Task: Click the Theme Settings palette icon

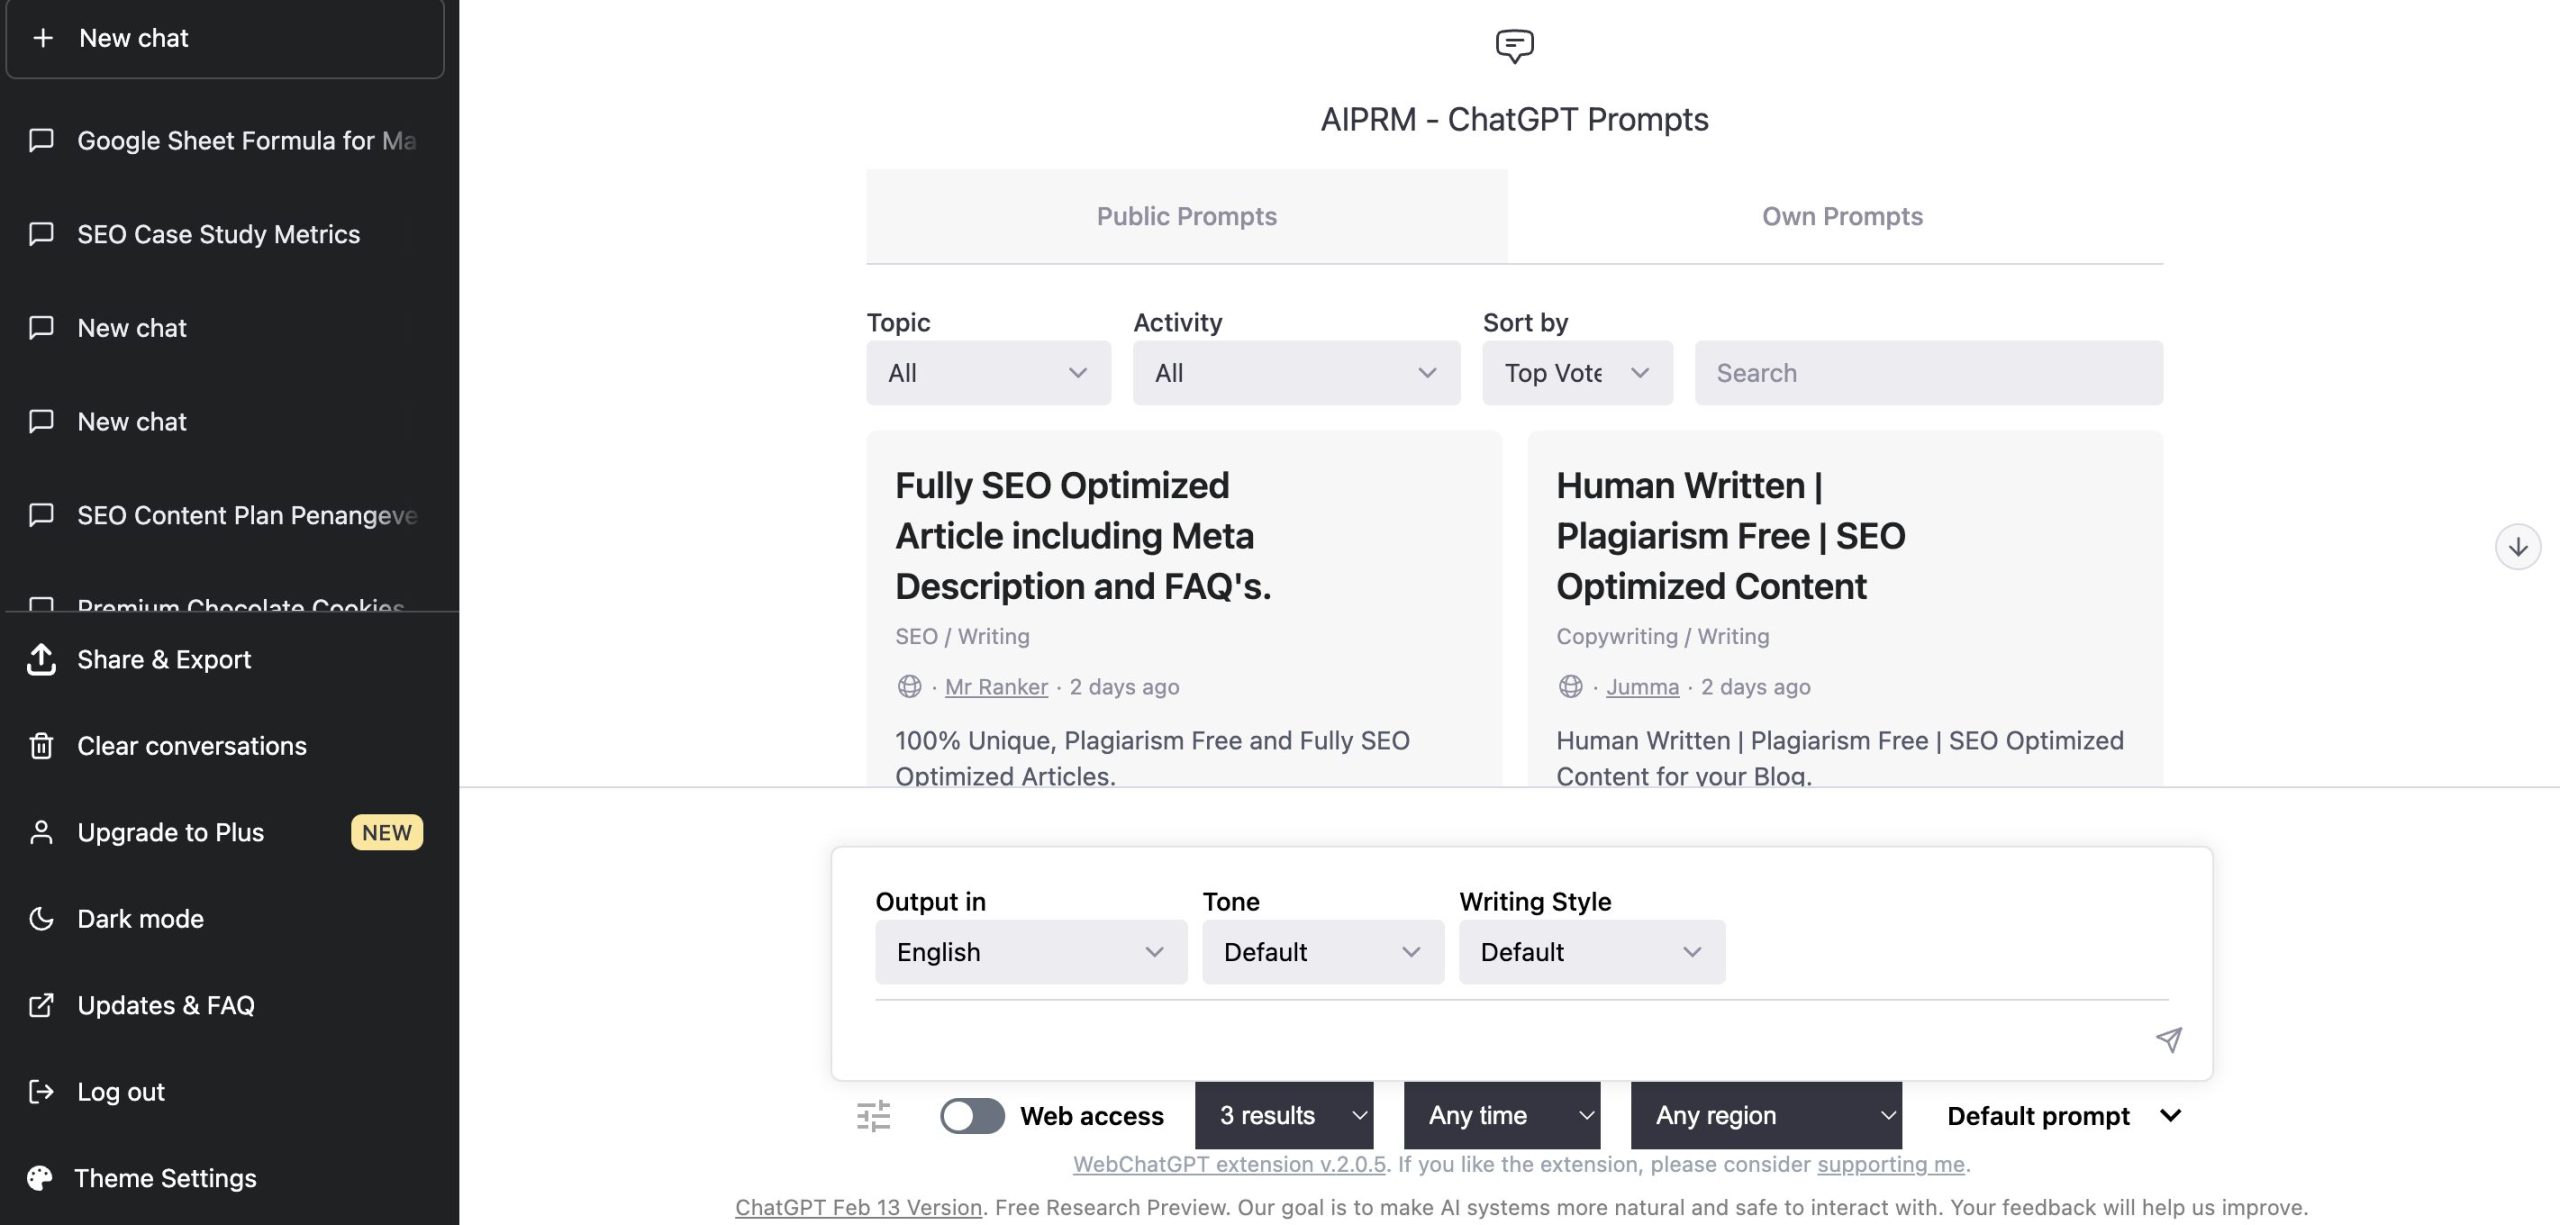Action: pyautogui.click(x=40, y=1178)
